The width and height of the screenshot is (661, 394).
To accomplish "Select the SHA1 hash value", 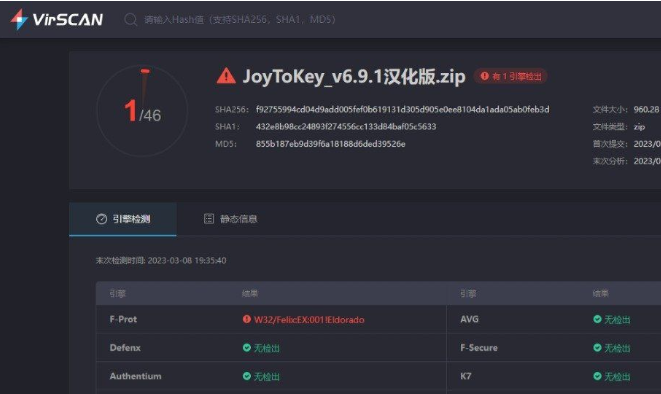I will (346, 126).
